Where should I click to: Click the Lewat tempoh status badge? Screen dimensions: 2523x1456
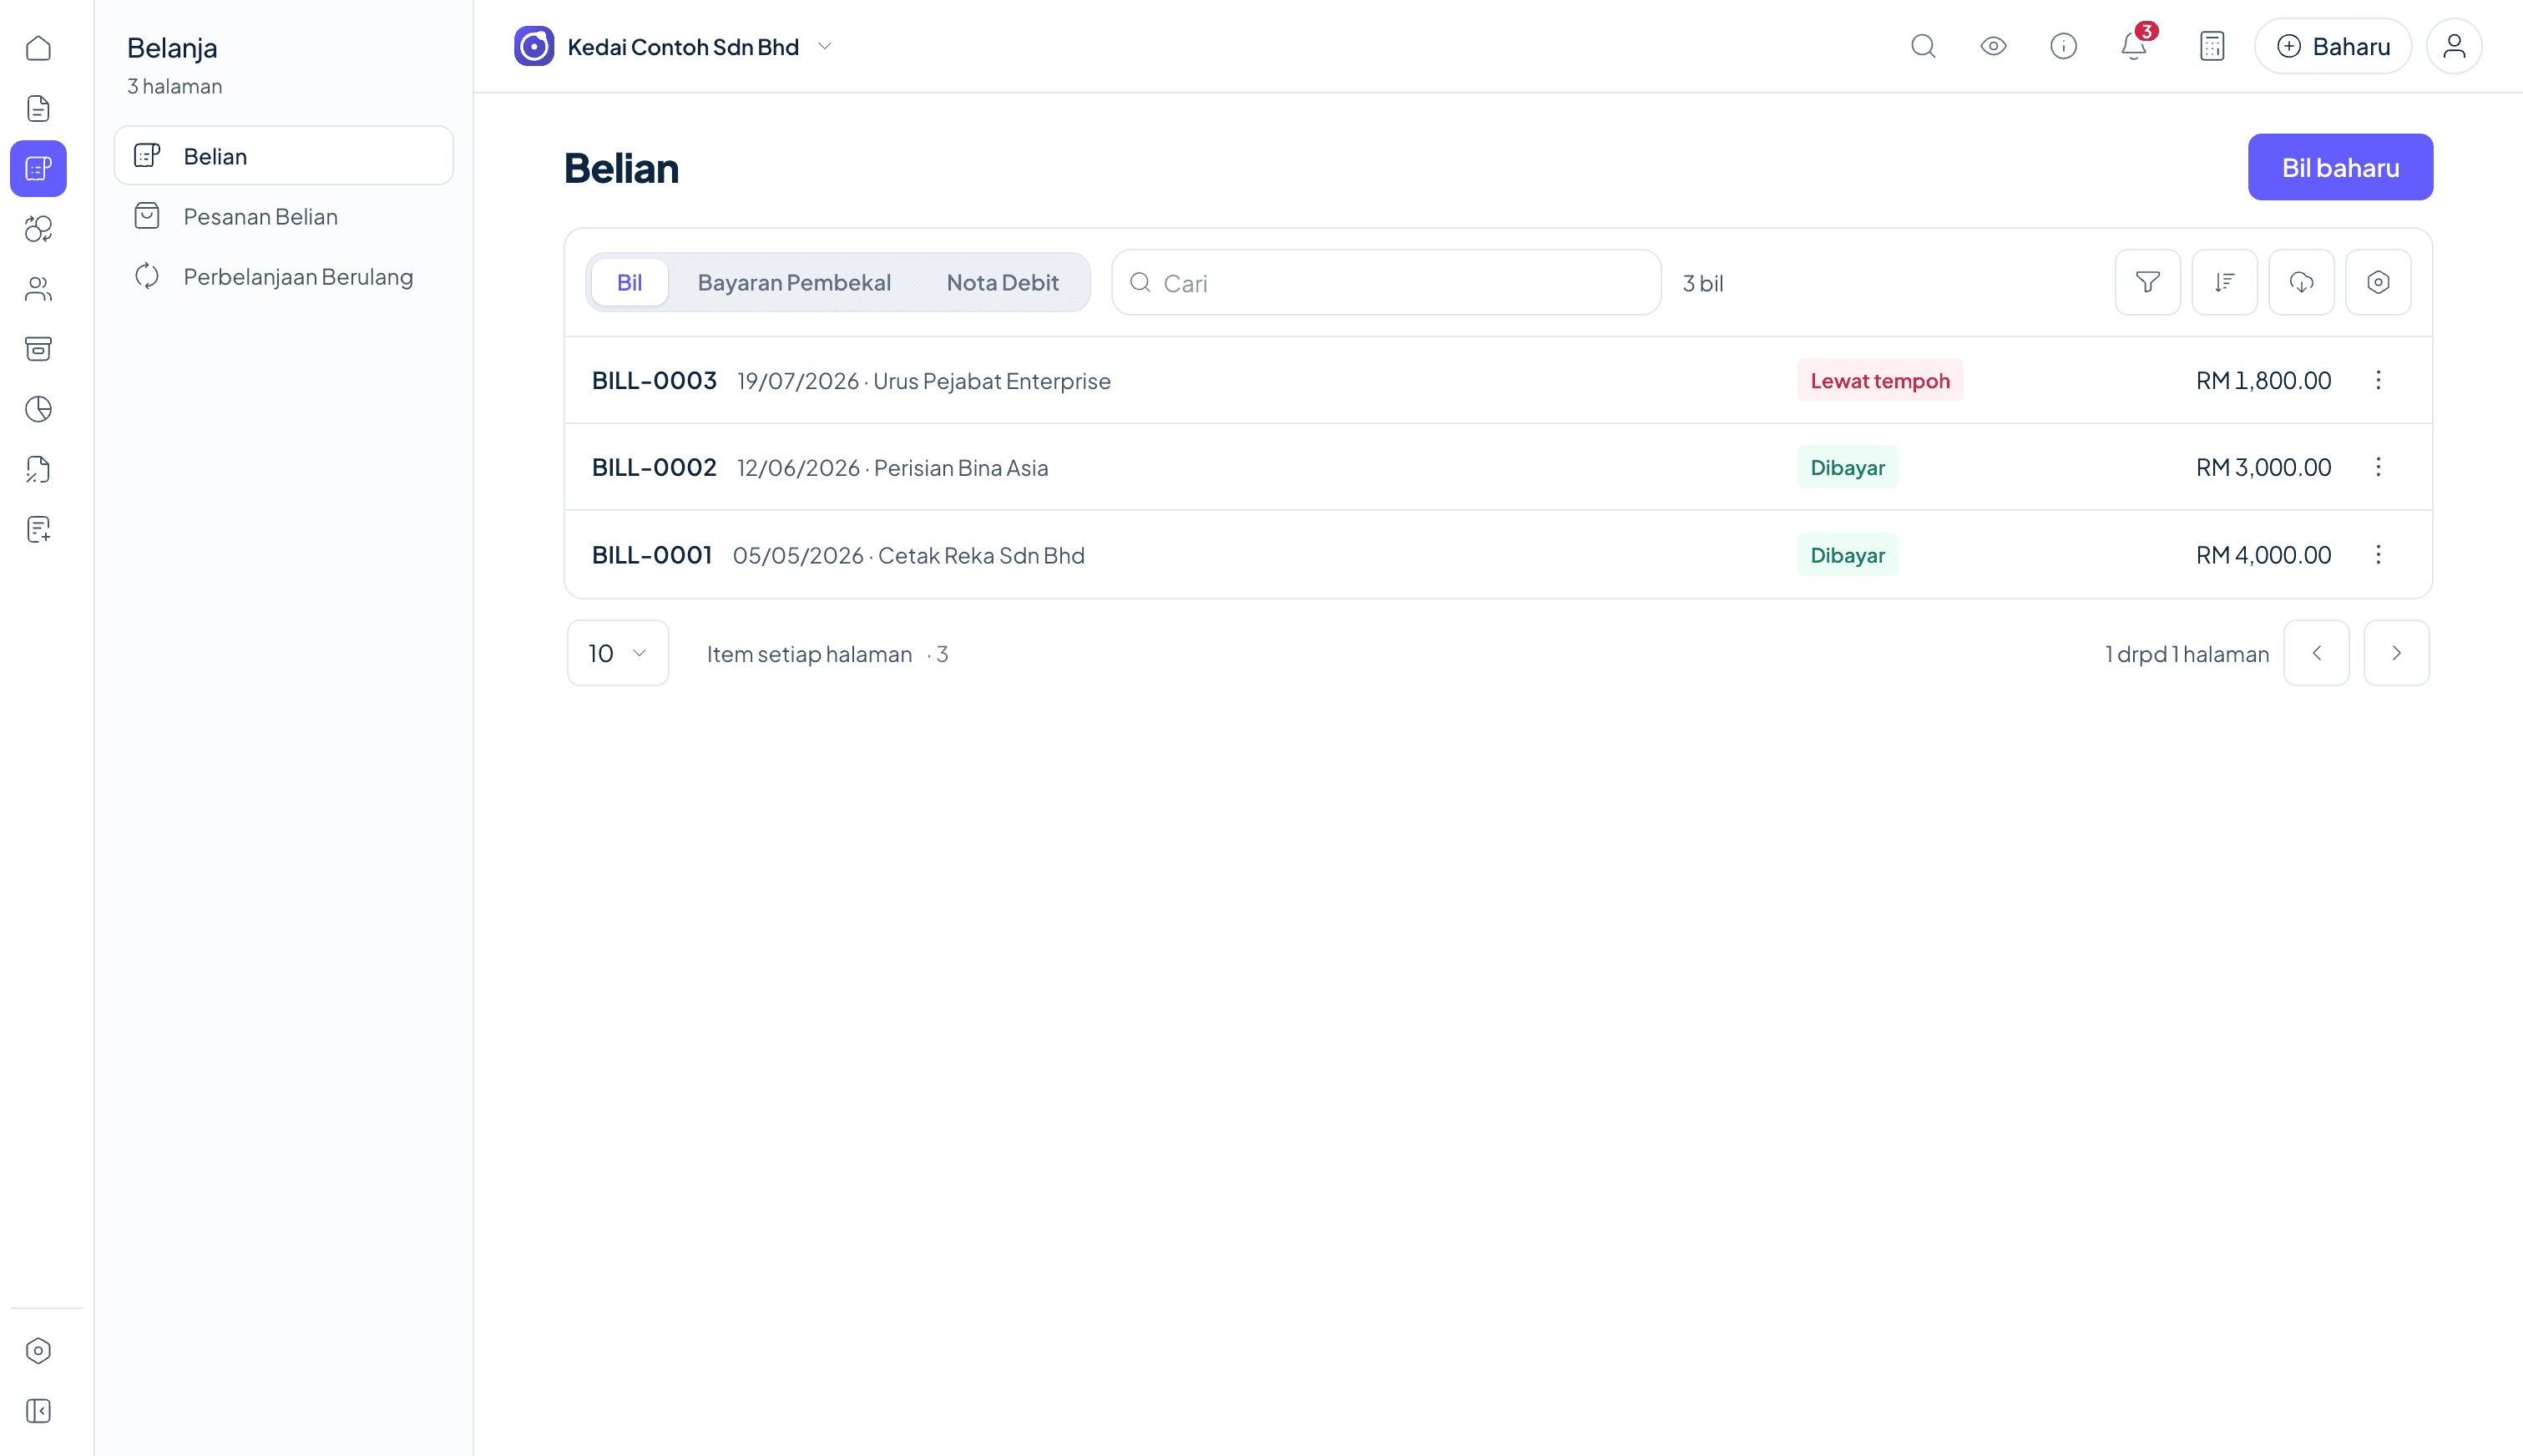coord(1879,380)
